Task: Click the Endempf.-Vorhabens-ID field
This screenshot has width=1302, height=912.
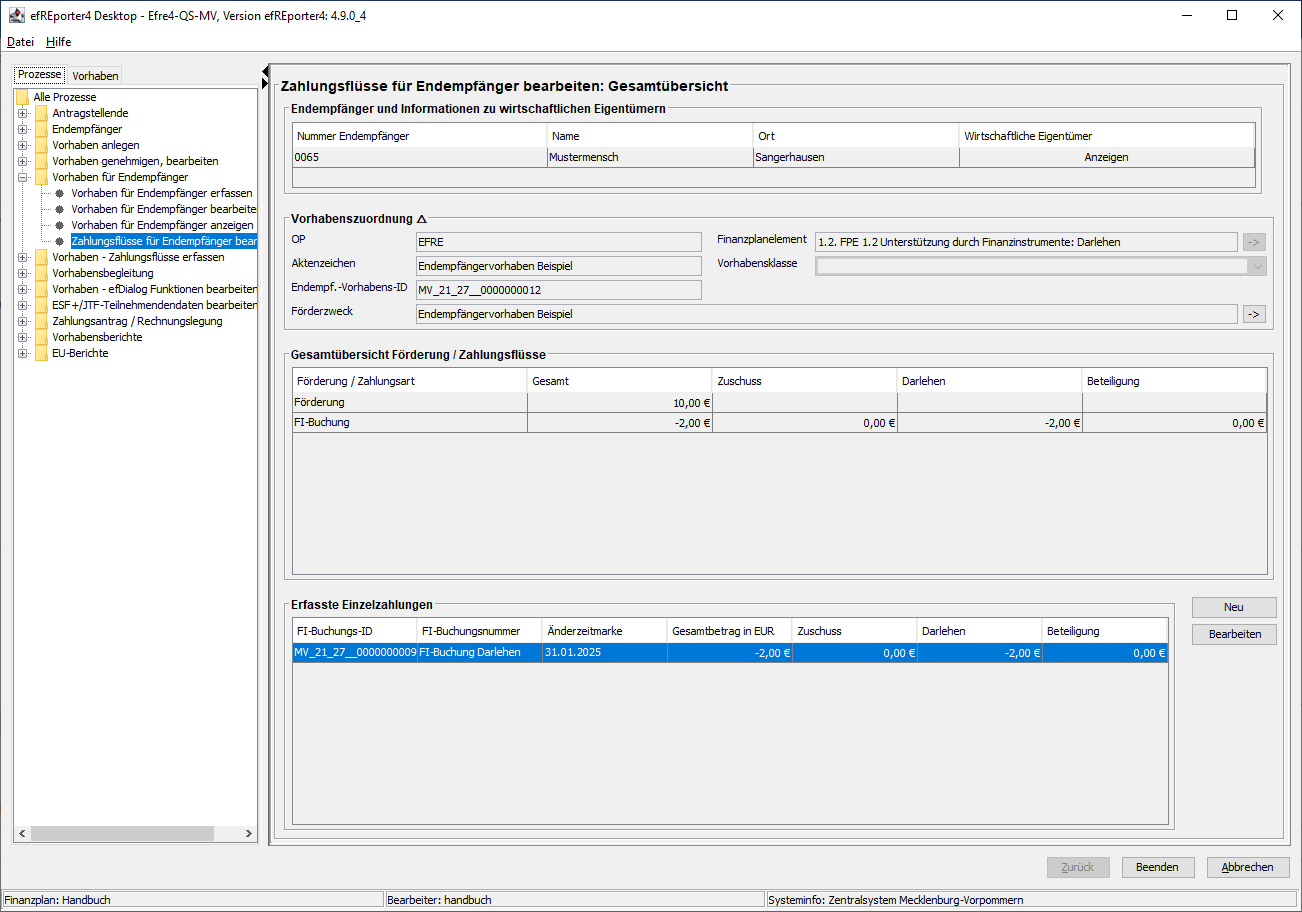Action: tap(558, 290)
